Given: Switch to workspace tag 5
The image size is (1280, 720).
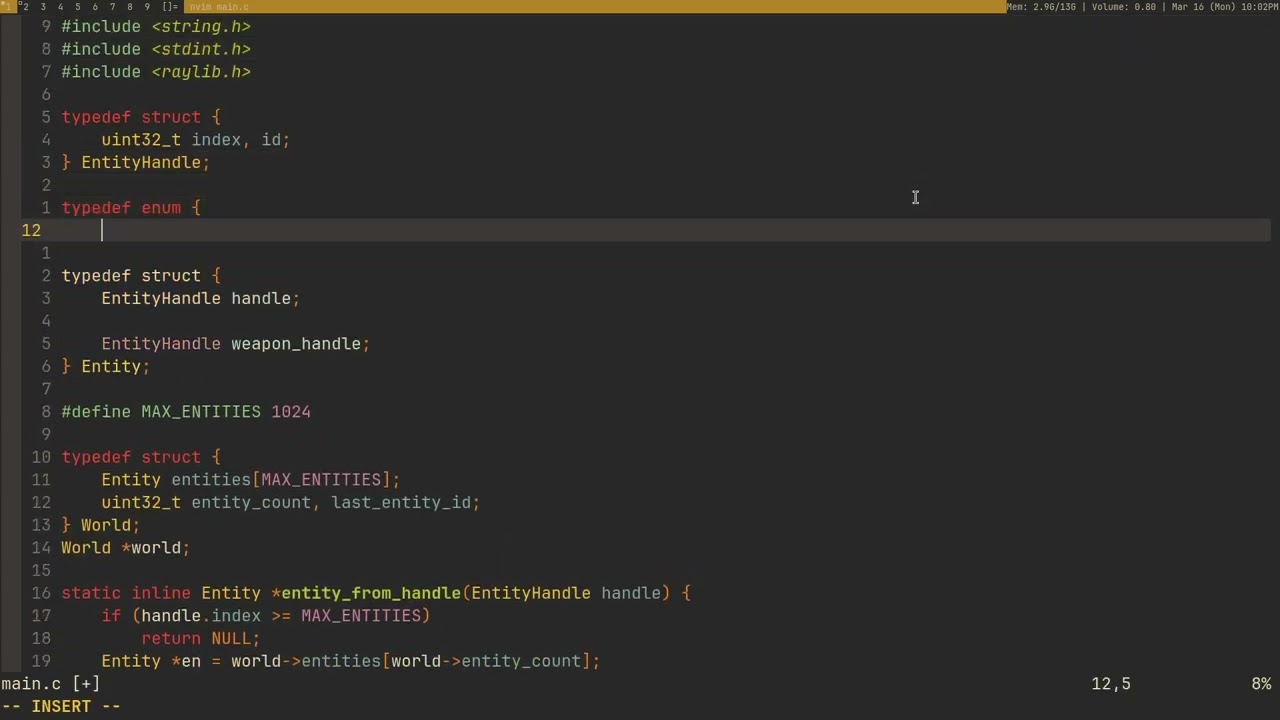Looking at the screenshot, I should pyautogui.click(x=78, y=6).
